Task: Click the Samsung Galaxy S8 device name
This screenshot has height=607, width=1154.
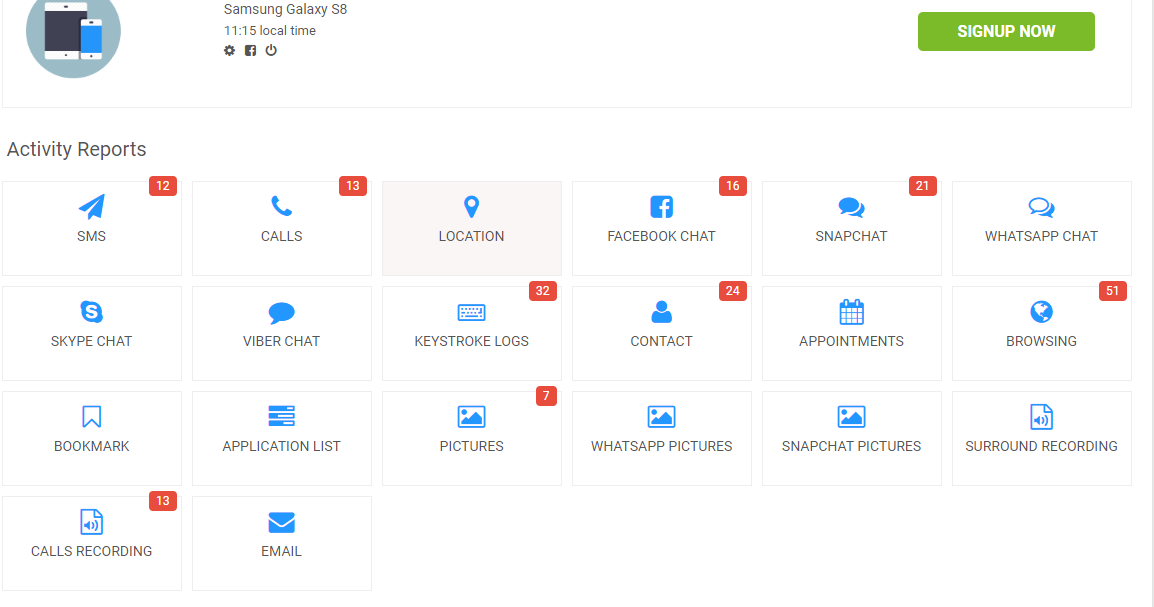Action: [x=286, y=10]
